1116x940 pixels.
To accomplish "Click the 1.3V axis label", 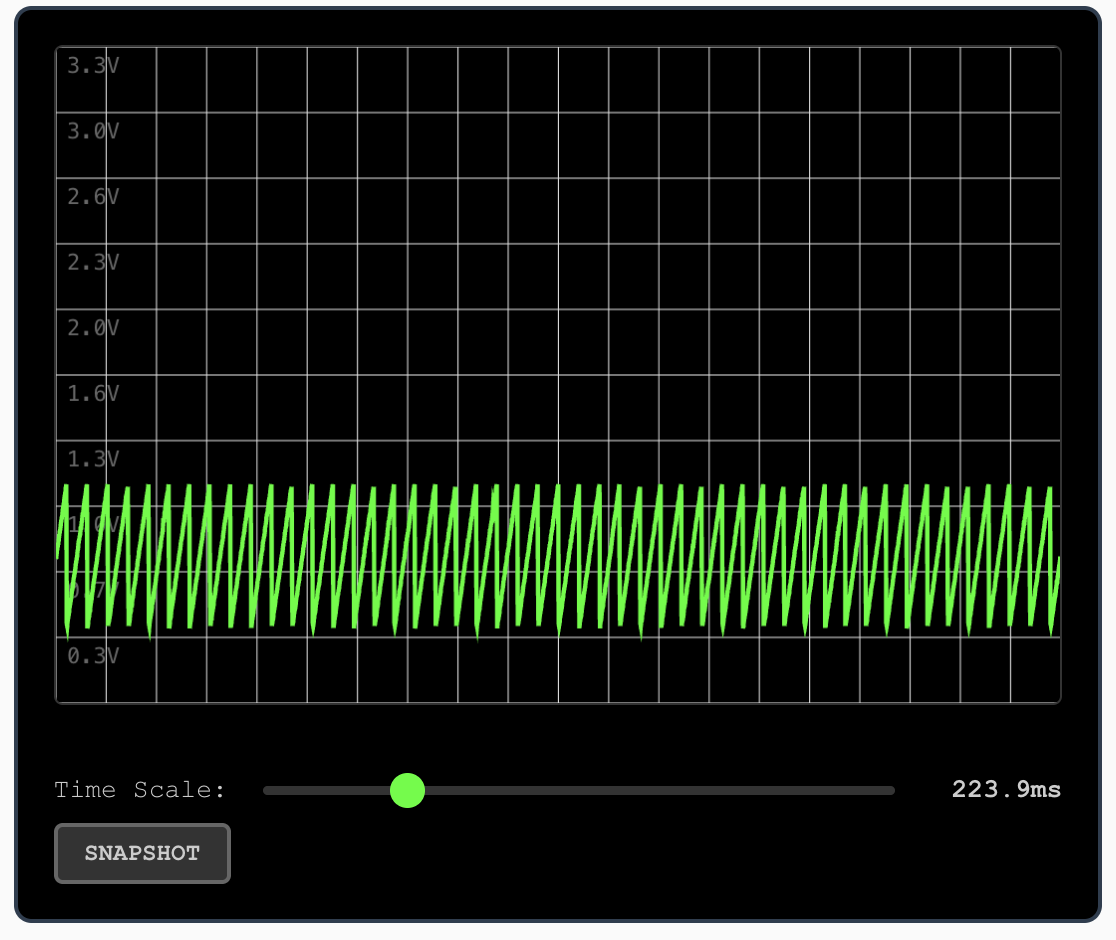I will point(93,459).
